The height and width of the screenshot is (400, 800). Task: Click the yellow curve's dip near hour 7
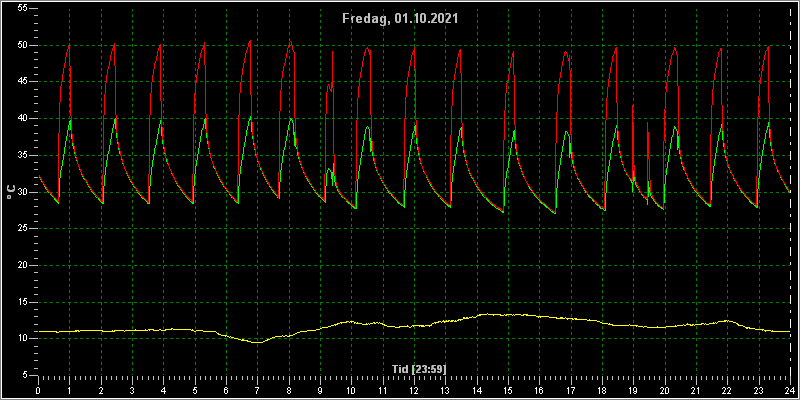pos(258,342)
